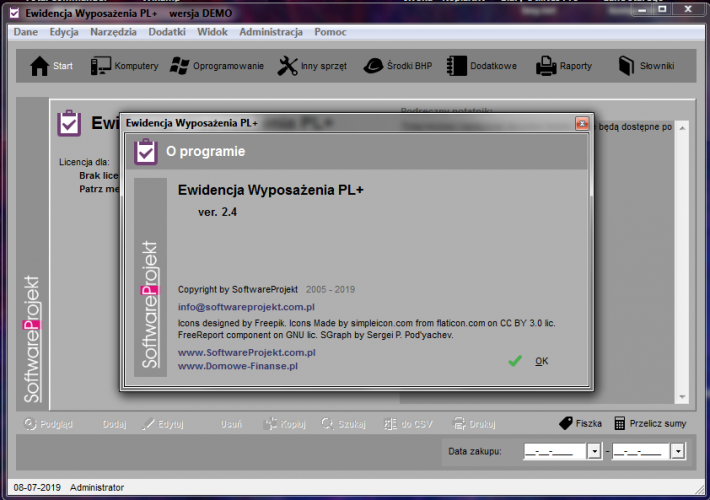Click Copyright by SoftwareProjekt text
Image resolution: width=710 pixels, height=500 pixels.
pos(238,290)
